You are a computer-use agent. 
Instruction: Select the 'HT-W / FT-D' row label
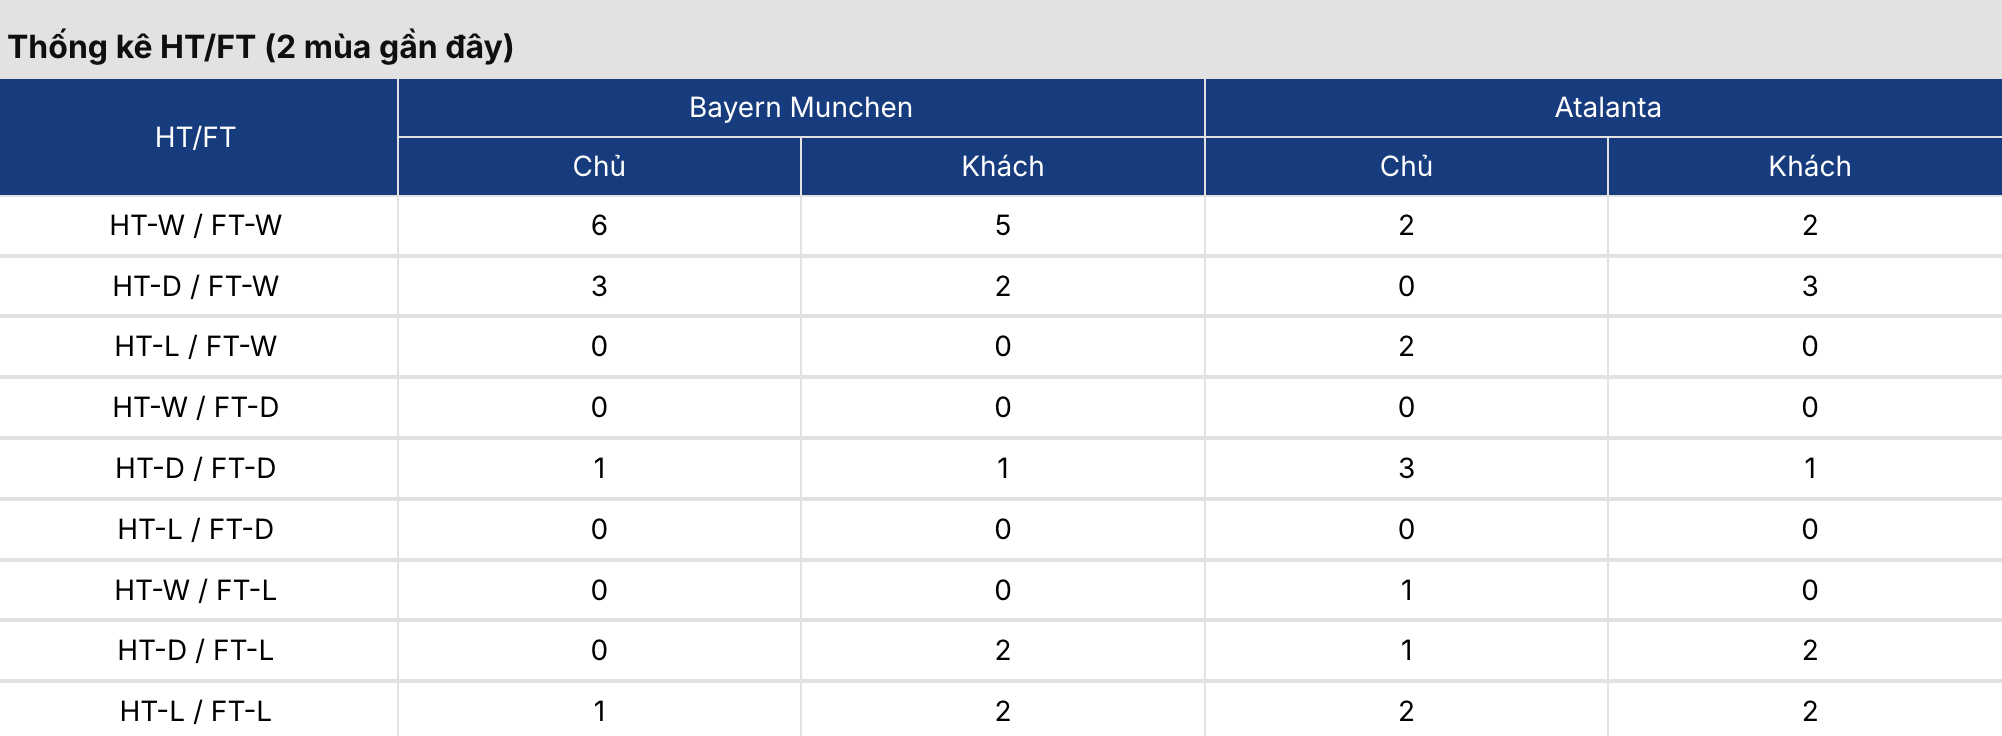click(x=196, y=407)
